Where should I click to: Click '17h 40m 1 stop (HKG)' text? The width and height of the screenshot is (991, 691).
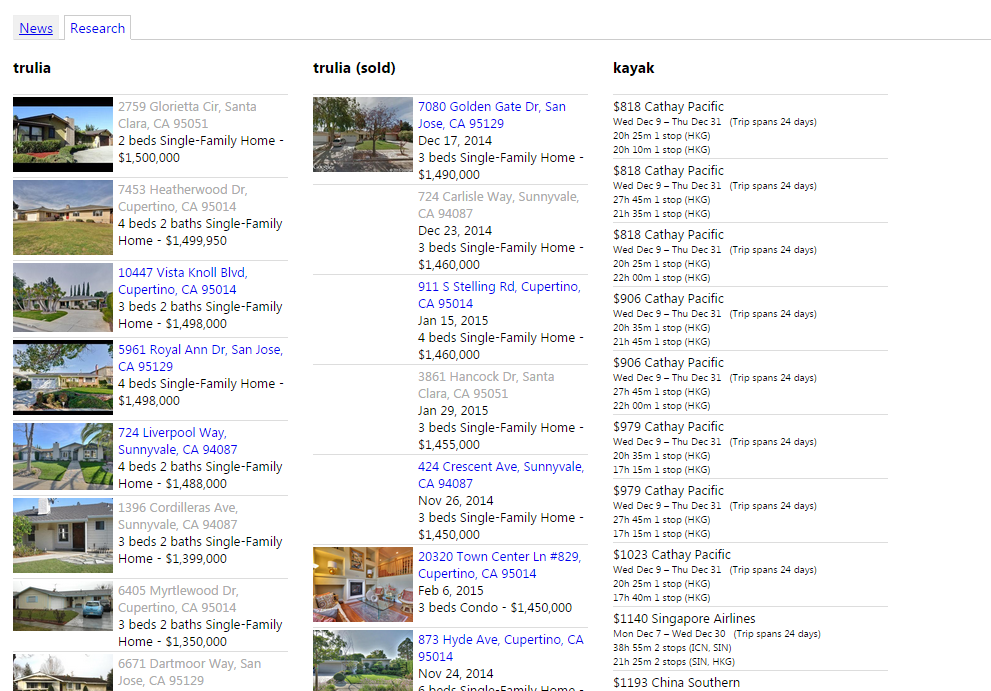662,597
